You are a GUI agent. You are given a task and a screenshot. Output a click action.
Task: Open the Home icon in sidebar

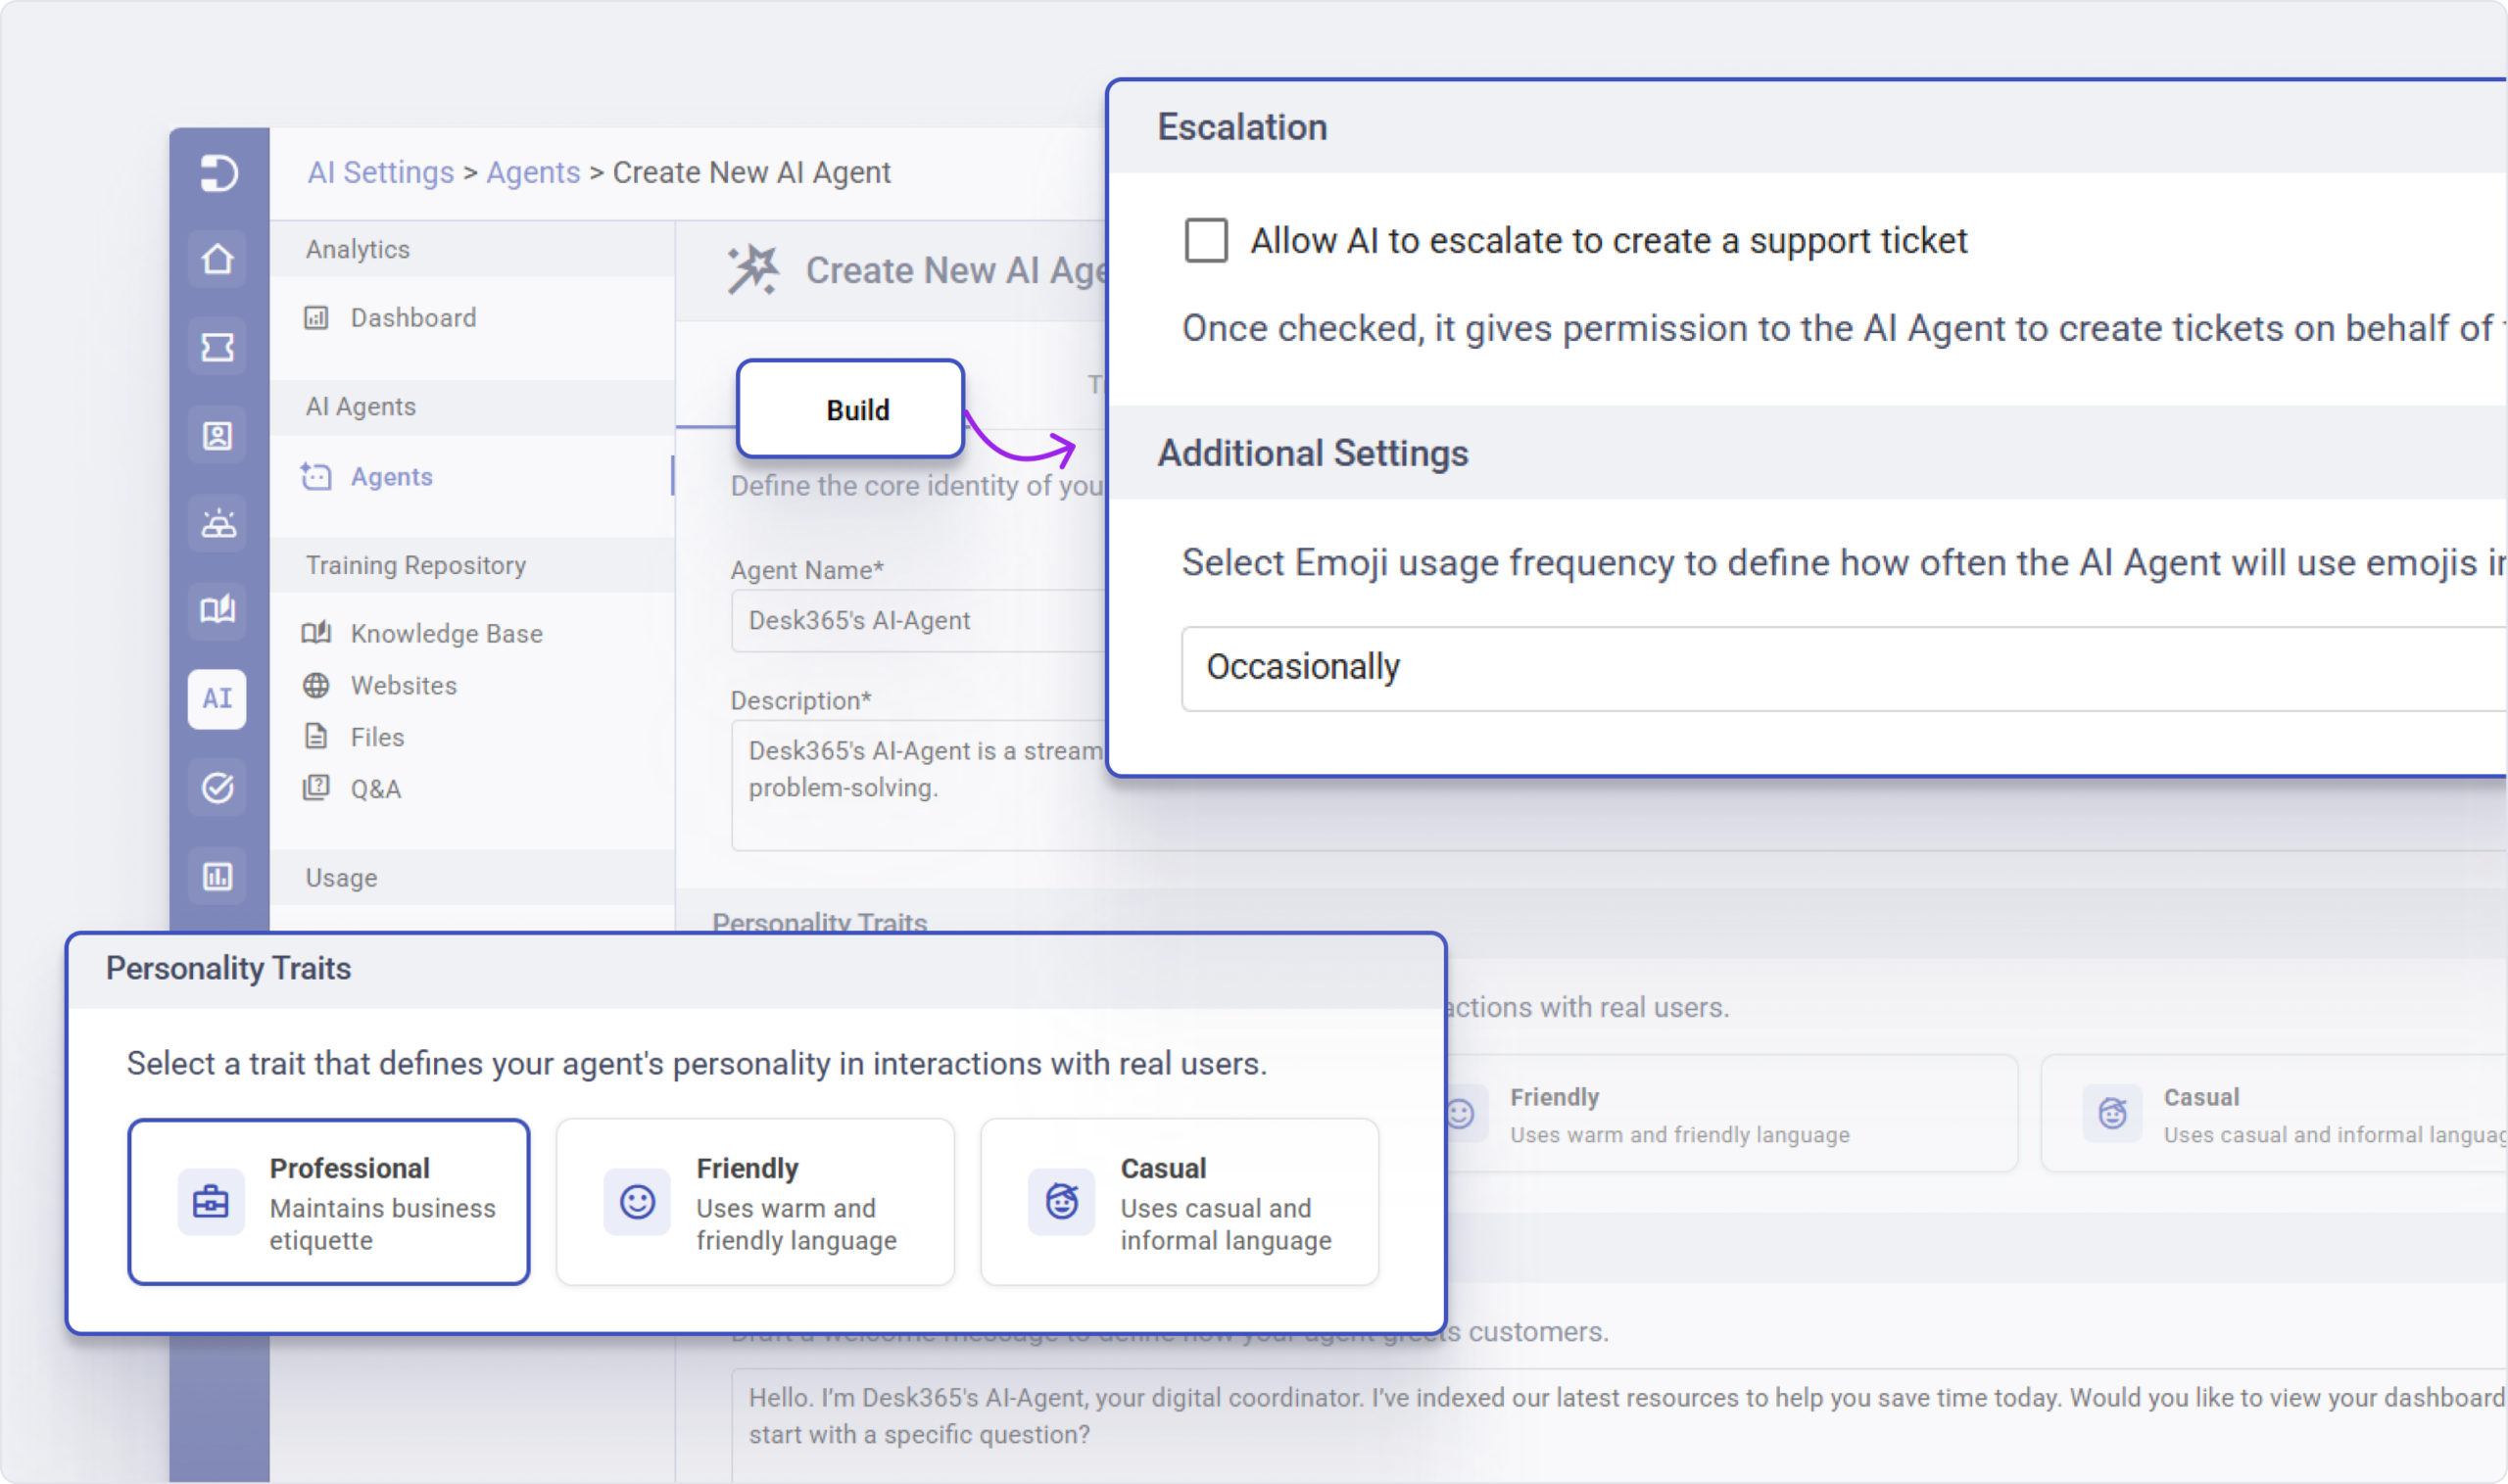pos(217,260)
